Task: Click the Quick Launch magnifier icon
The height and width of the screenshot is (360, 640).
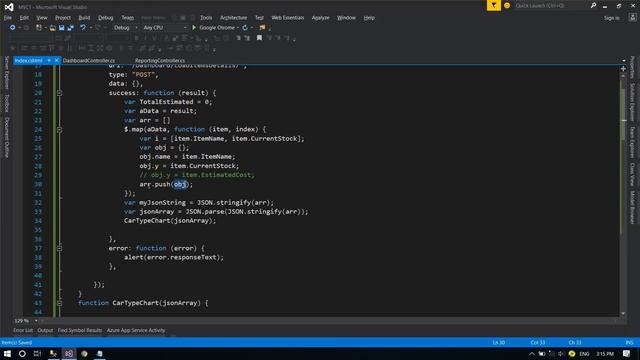Action: (593, 5)
